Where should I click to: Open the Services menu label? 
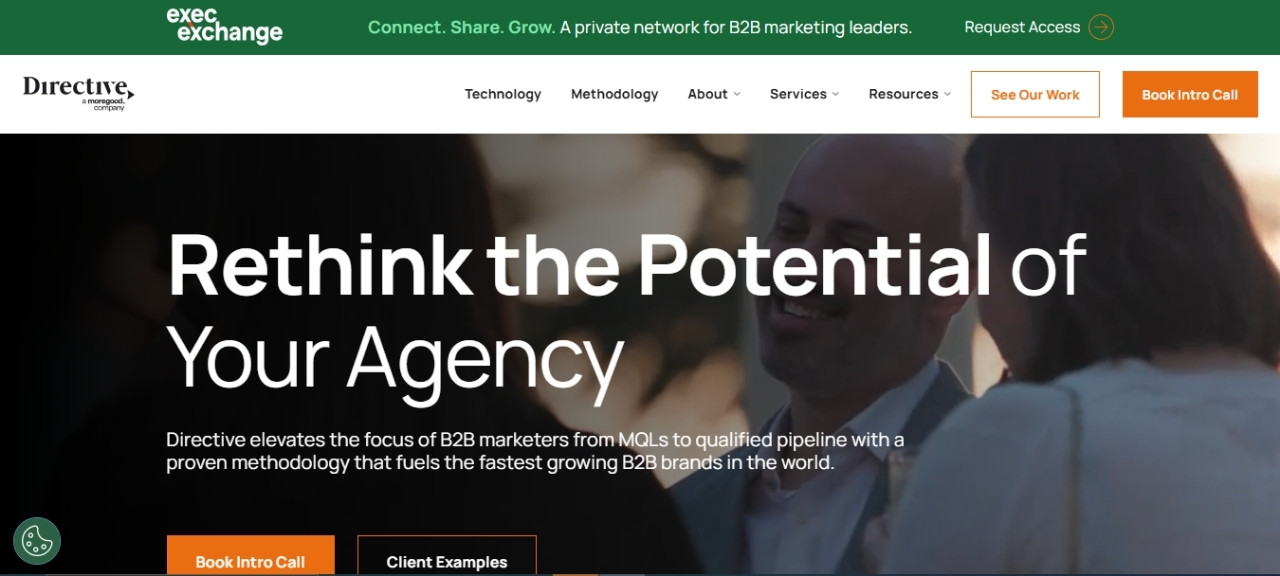coord(798,94)
